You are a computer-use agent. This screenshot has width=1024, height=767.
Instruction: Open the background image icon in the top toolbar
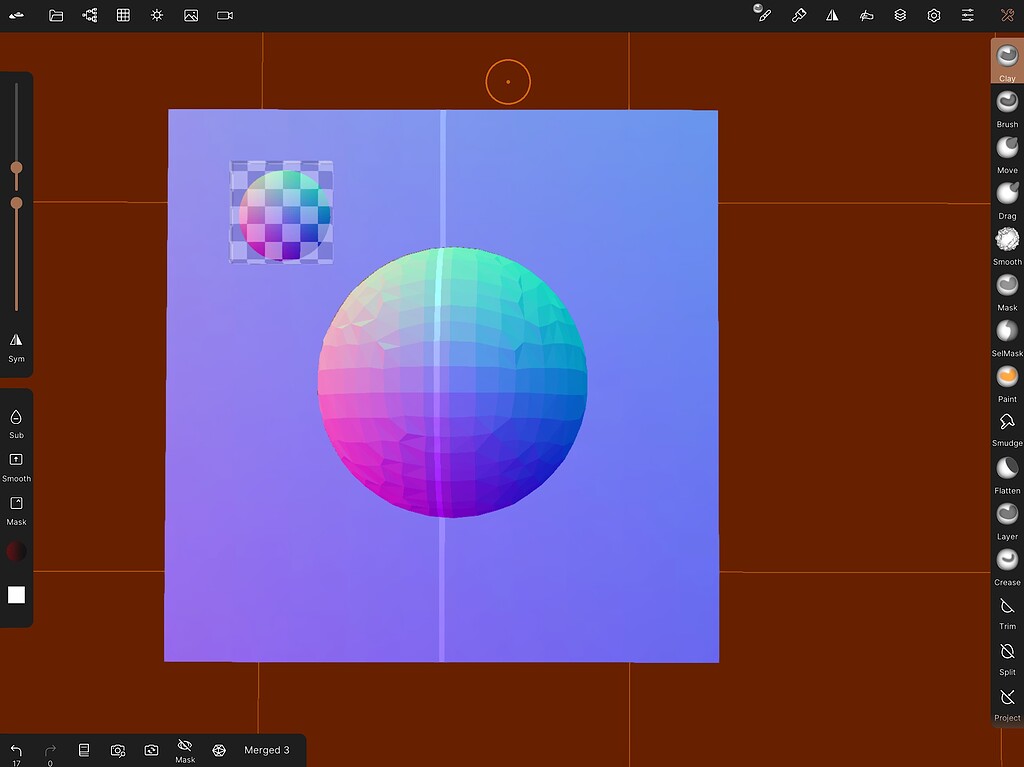[191, 15]
